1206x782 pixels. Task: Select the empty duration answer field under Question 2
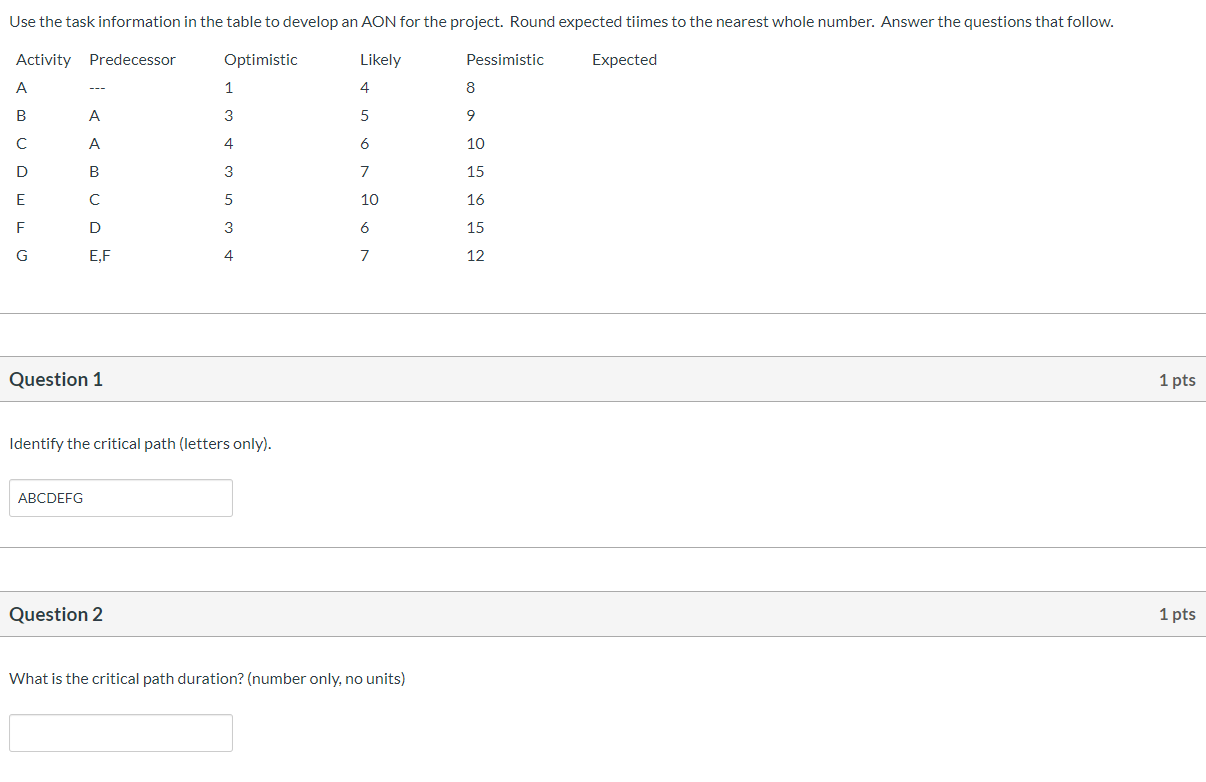(x=120, y=732)
